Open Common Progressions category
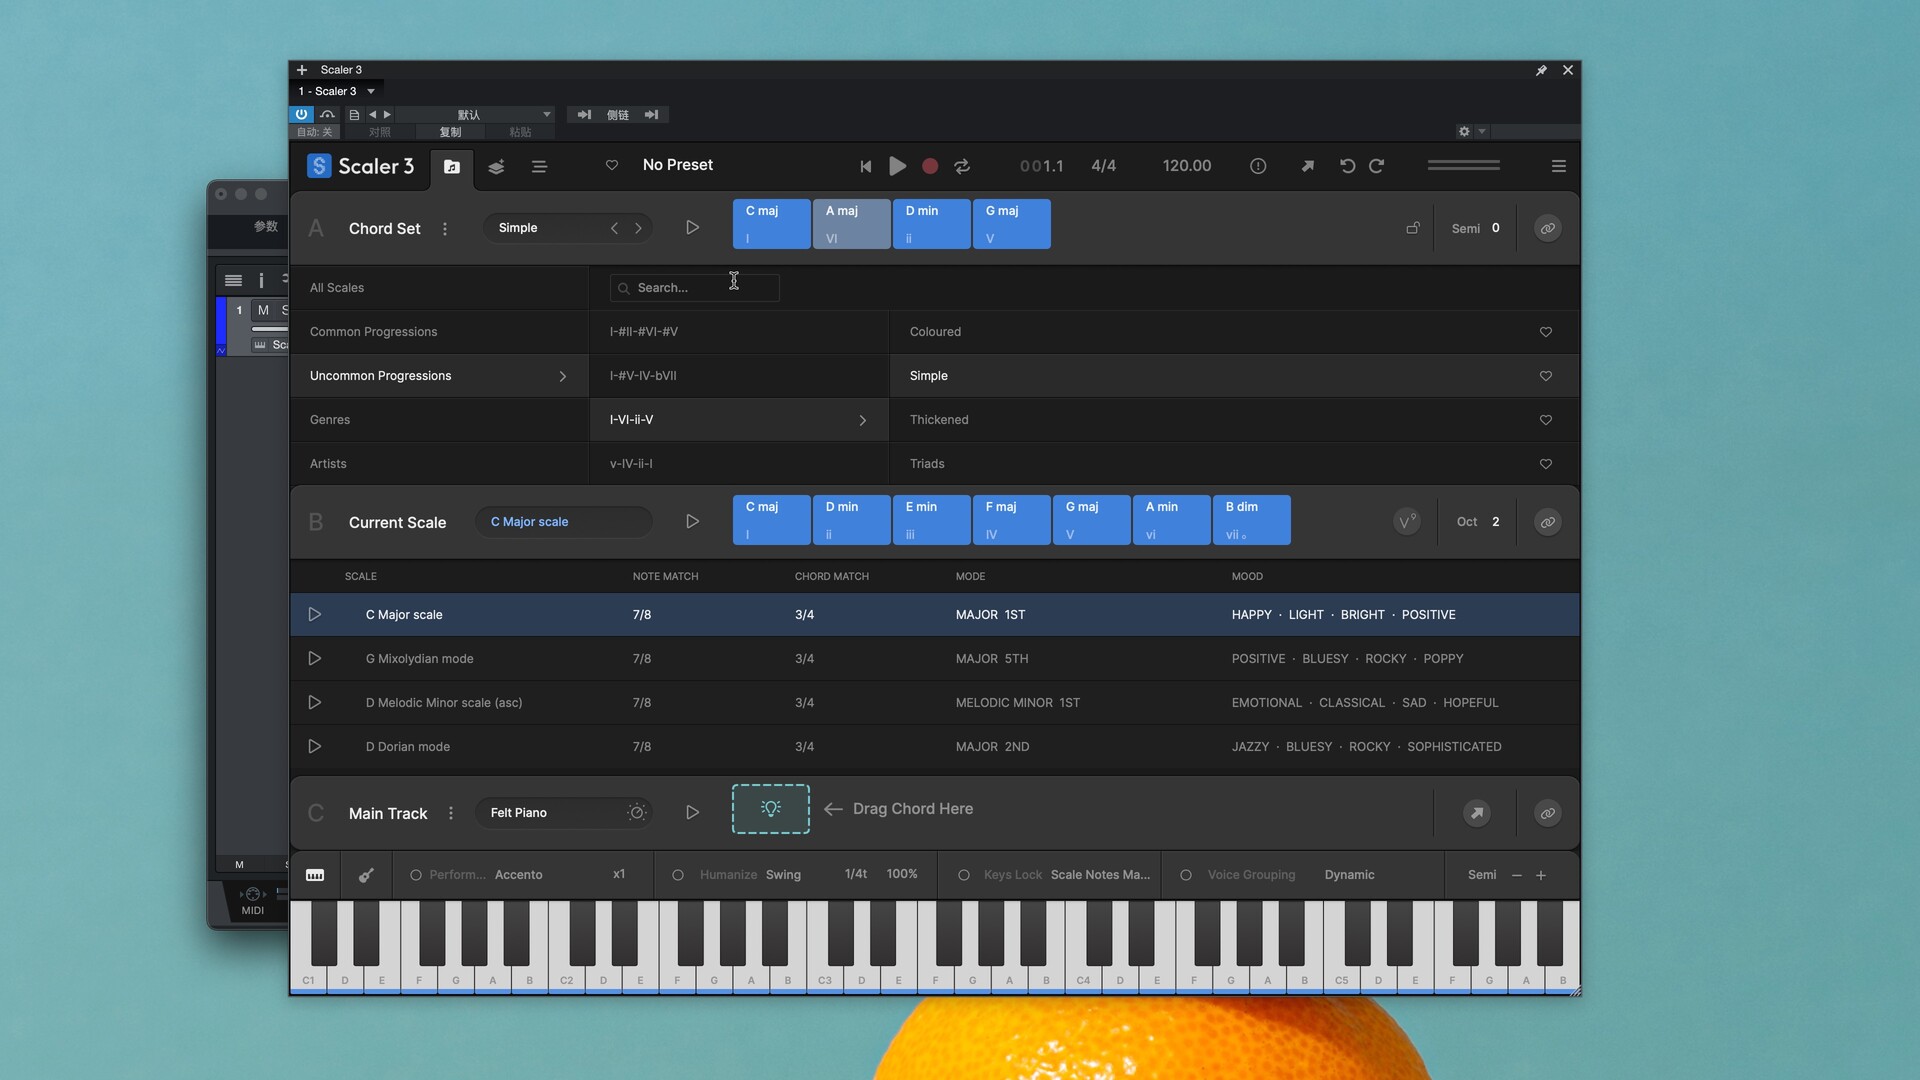This screenshot has height=1080, width=1920. 439,332
